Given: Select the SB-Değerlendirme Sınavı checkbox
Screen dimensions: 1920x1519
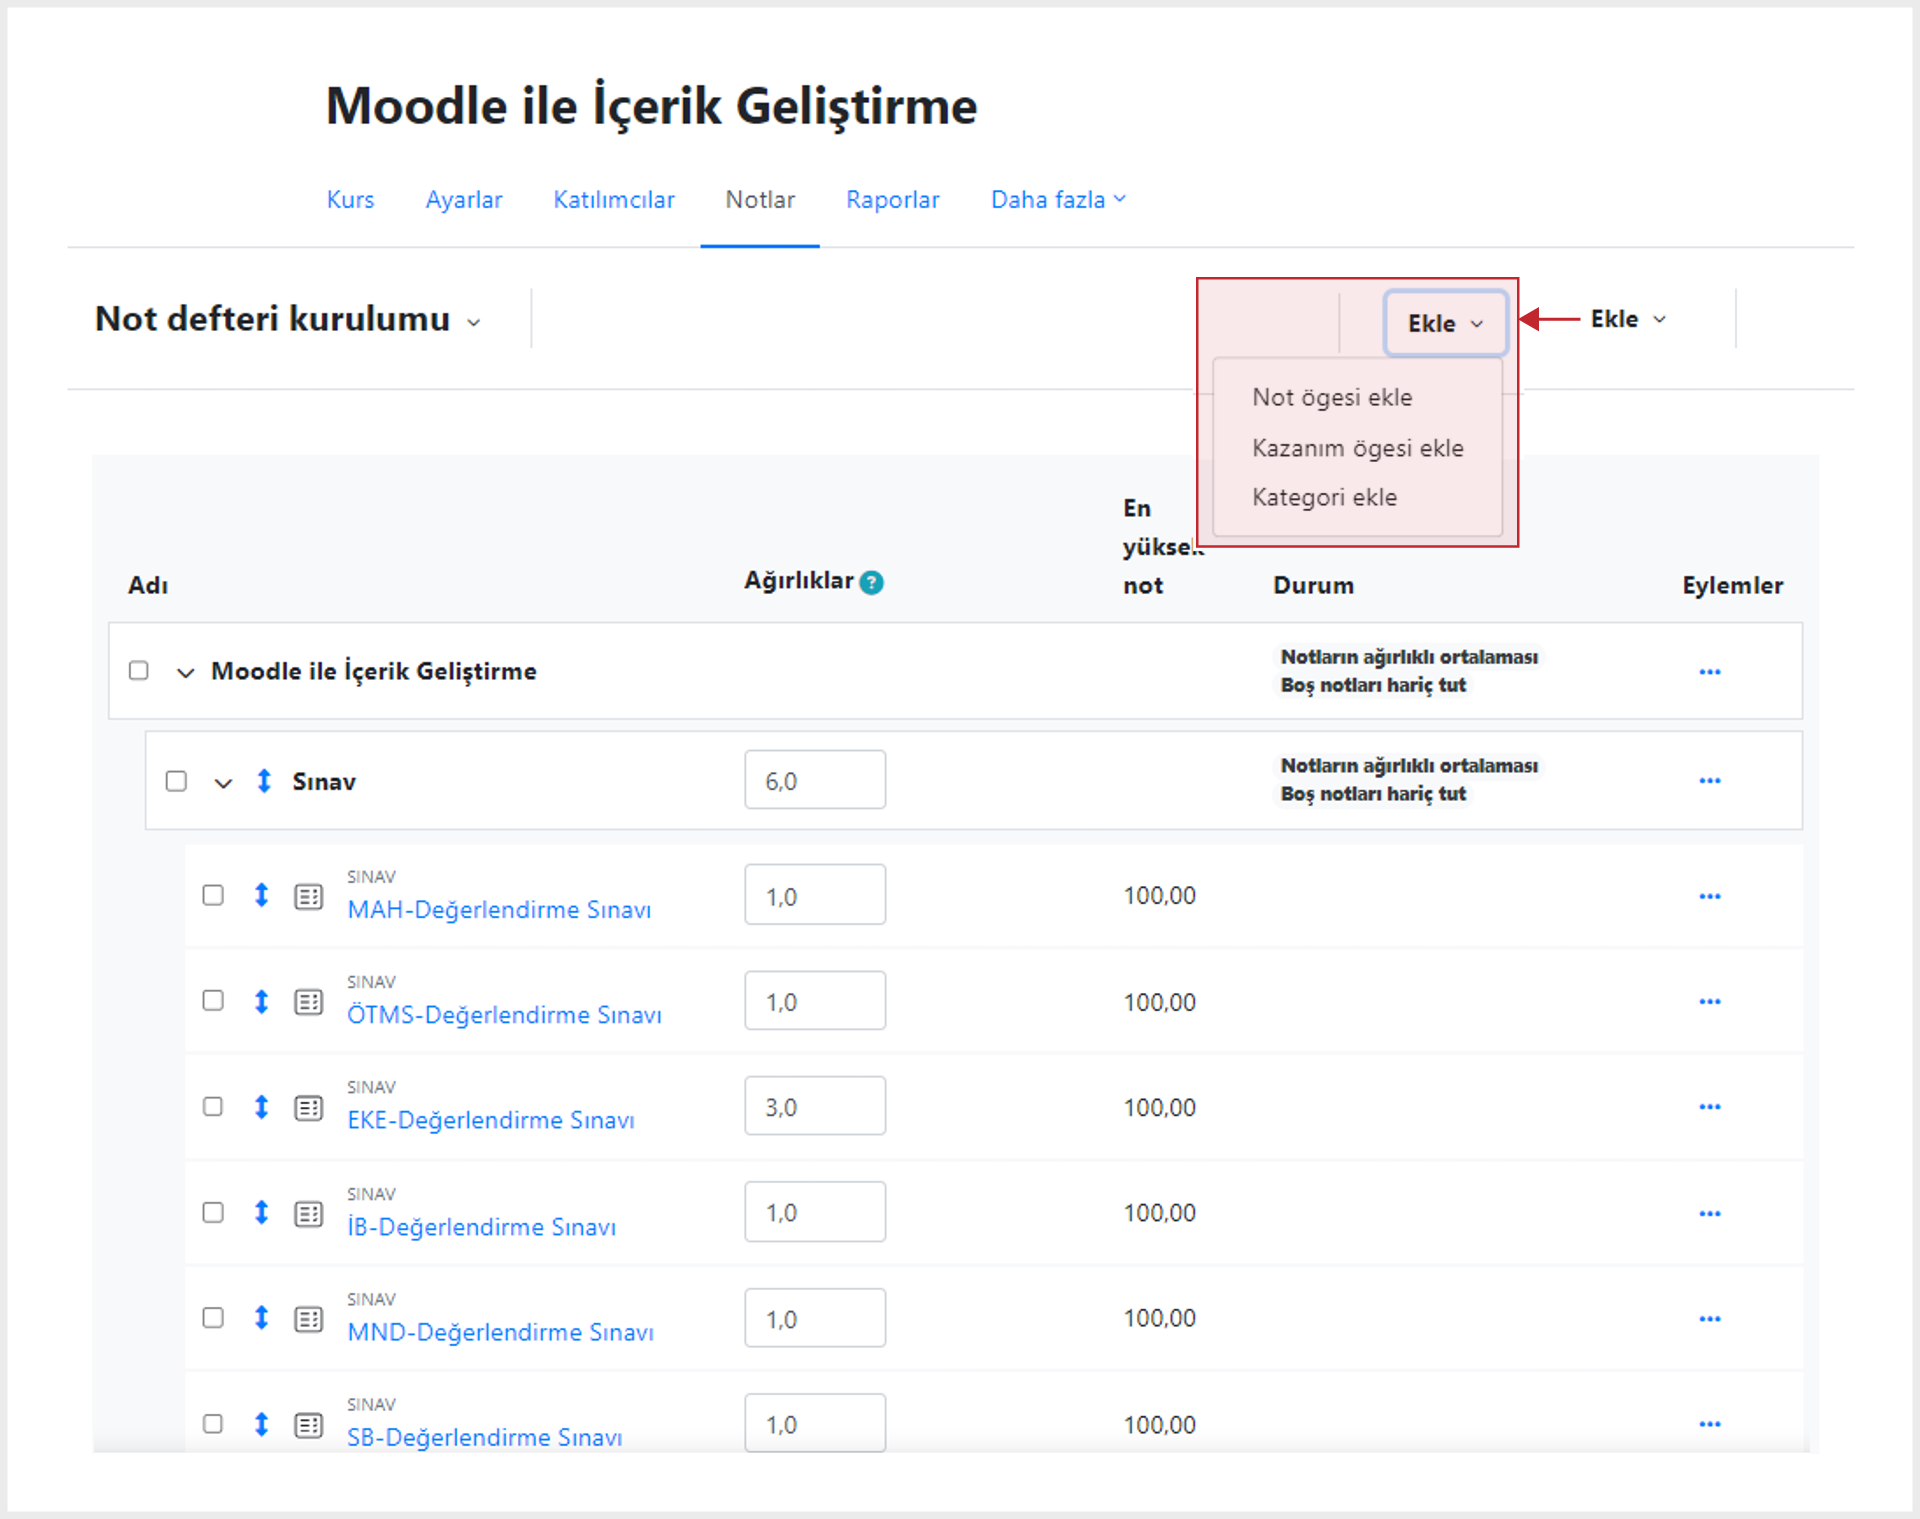Looking at the screenshot, I should coord(213,1424).
